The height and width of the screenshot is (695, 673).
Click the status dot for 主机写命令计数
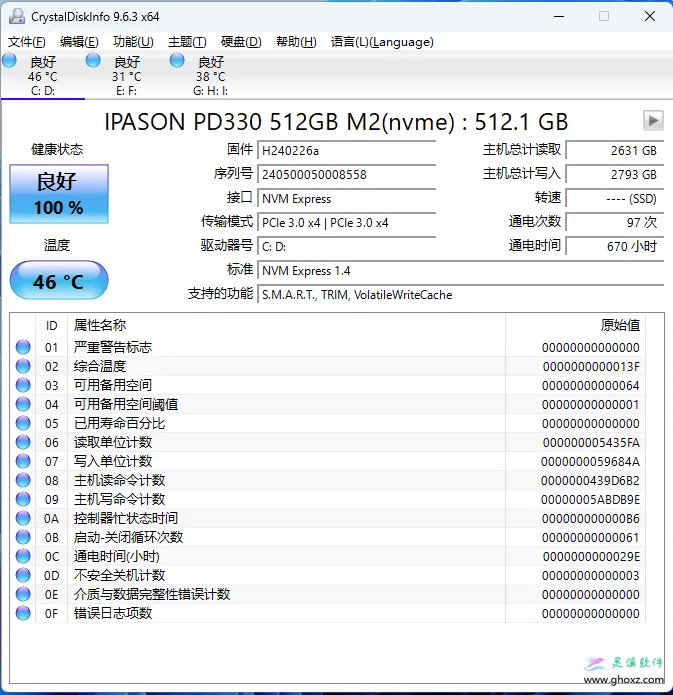pos(23,499)
